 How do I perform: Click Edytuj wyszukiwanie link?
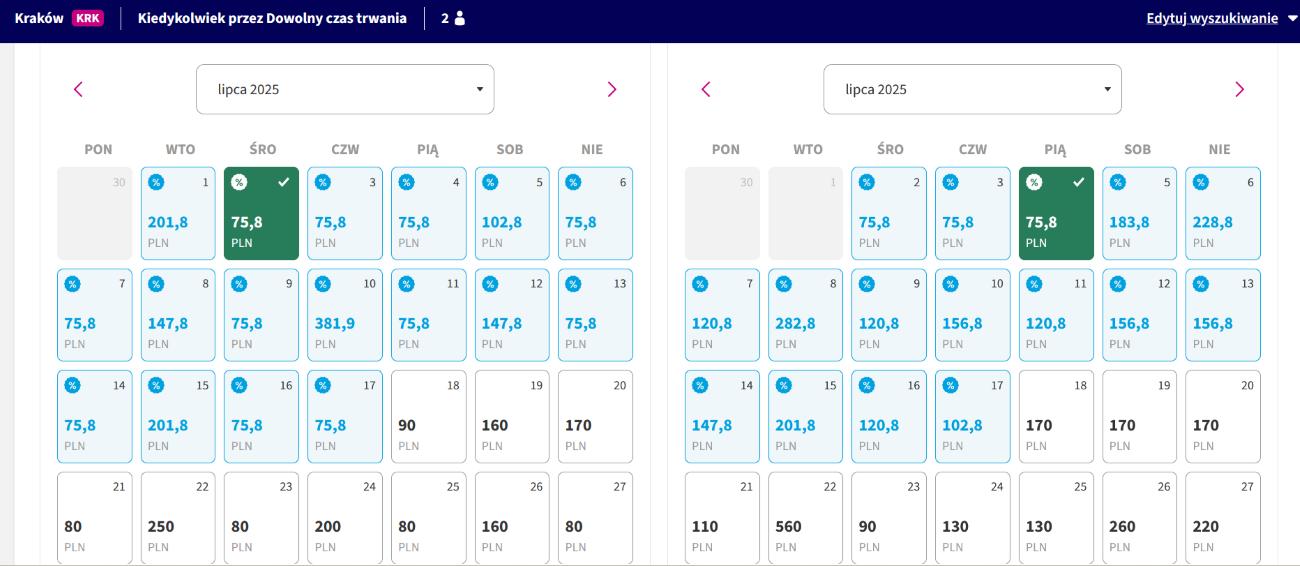coord(1212,18)
